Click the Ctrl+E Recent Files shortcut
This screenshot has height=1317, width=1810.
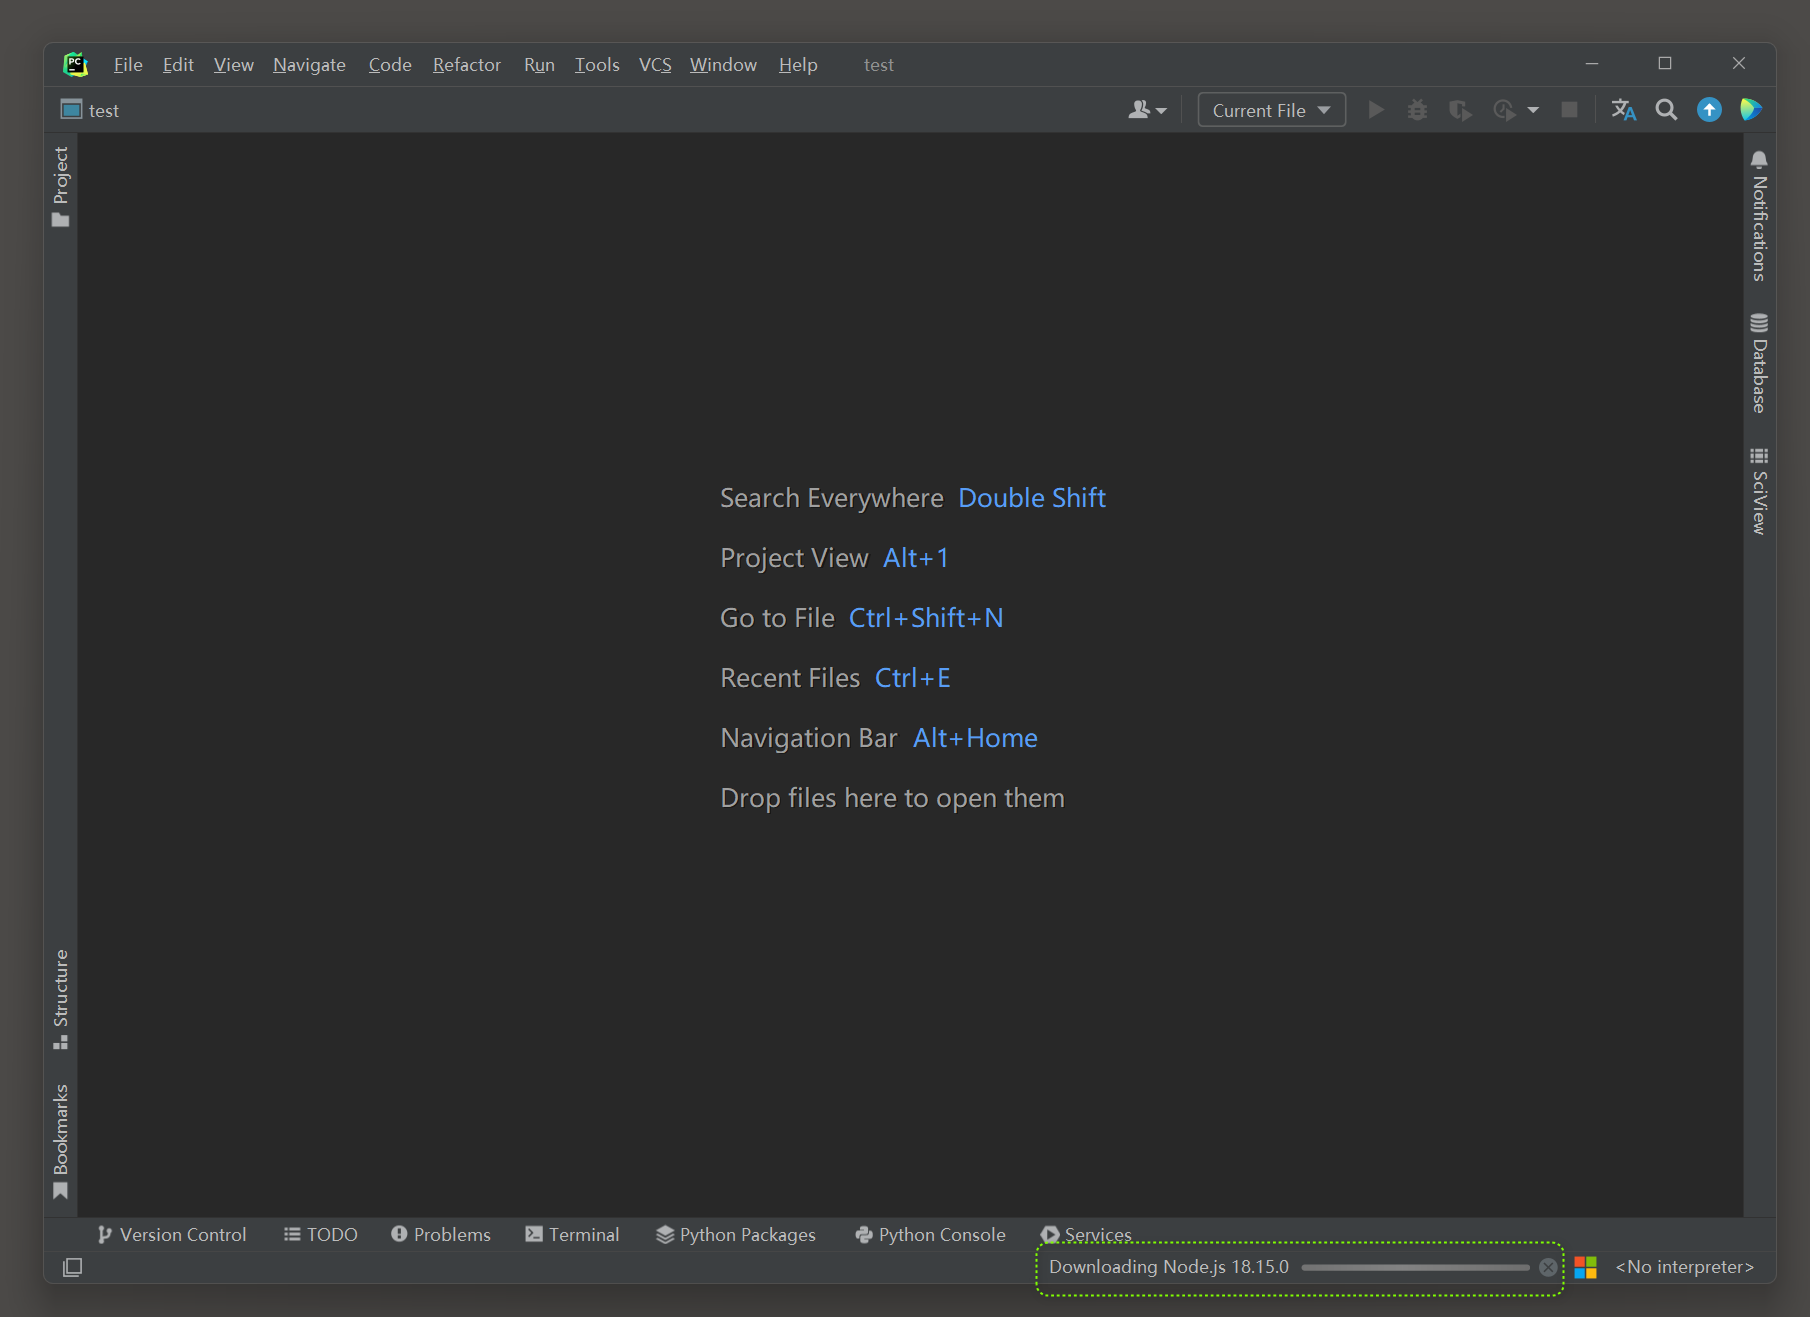(x=912, y=678)
